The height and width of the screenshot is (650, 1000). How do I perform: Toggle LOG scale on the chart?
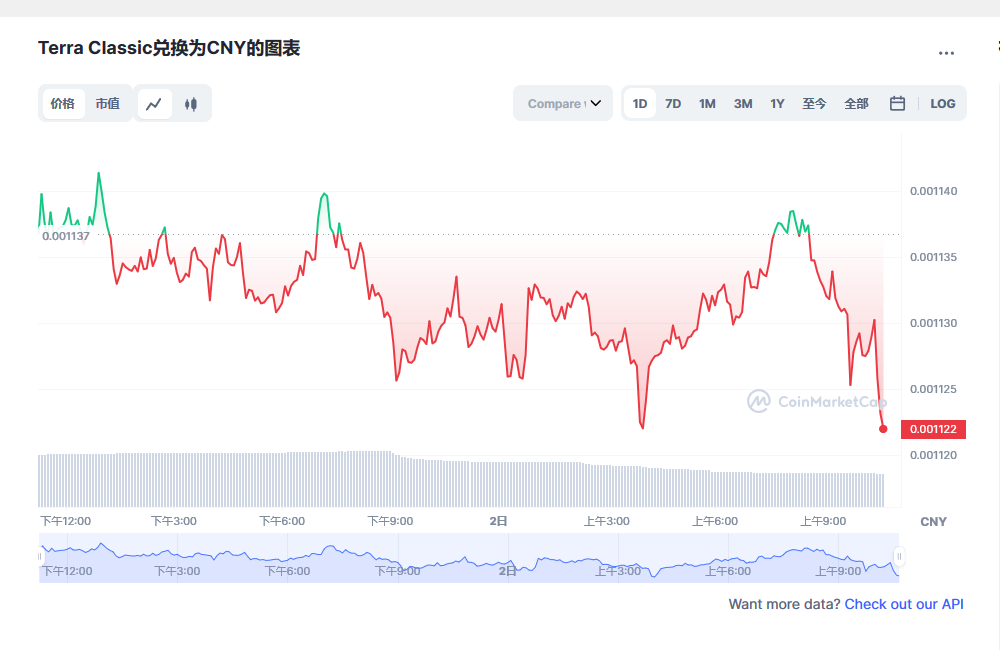click(x=943, y=103)
